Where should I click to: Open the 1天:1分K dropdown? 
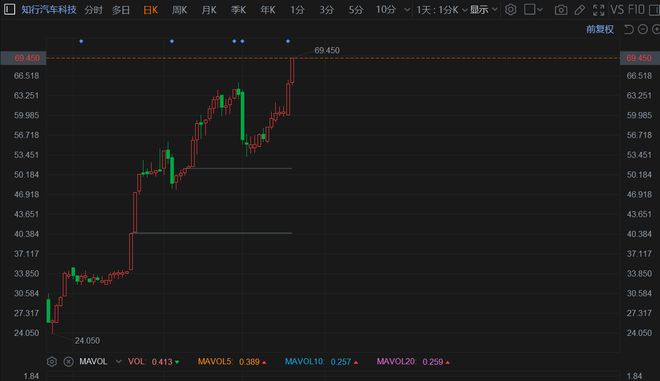point(442,10)
